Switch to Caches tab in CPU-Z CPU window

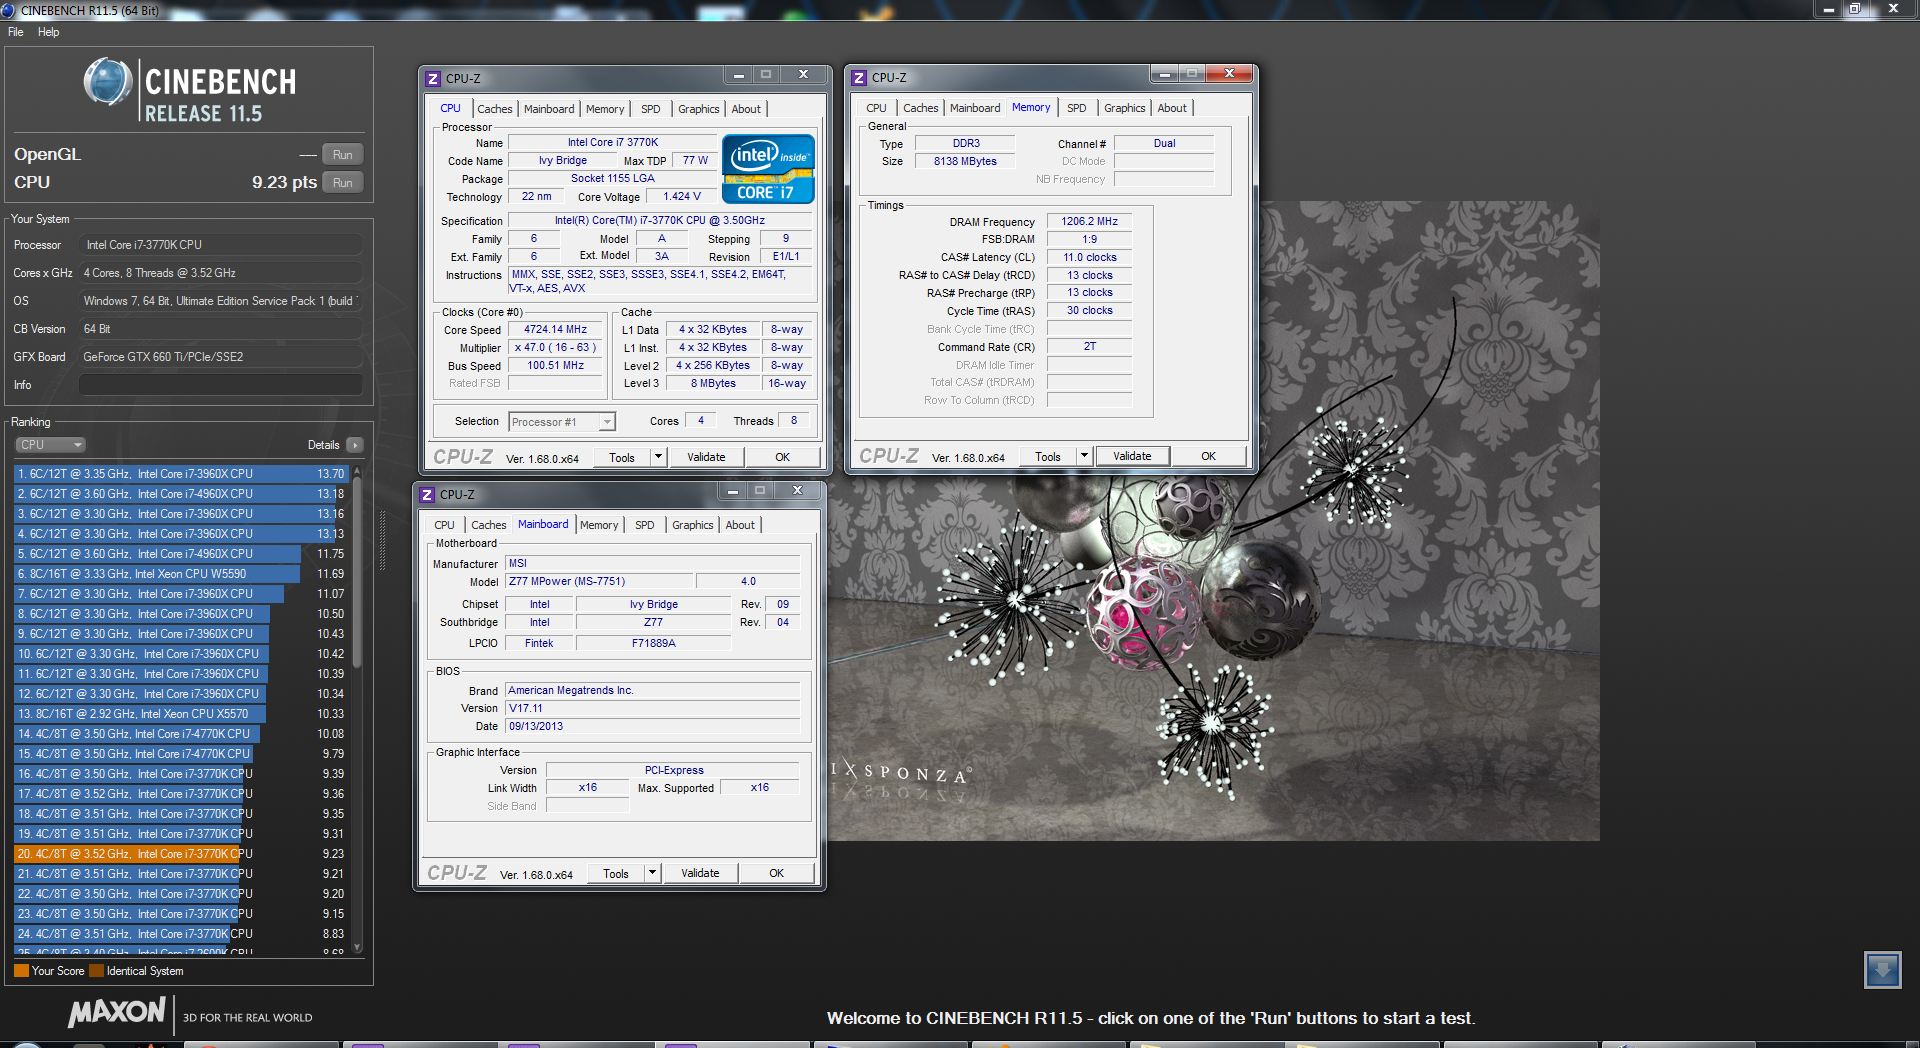click(494, 109)
